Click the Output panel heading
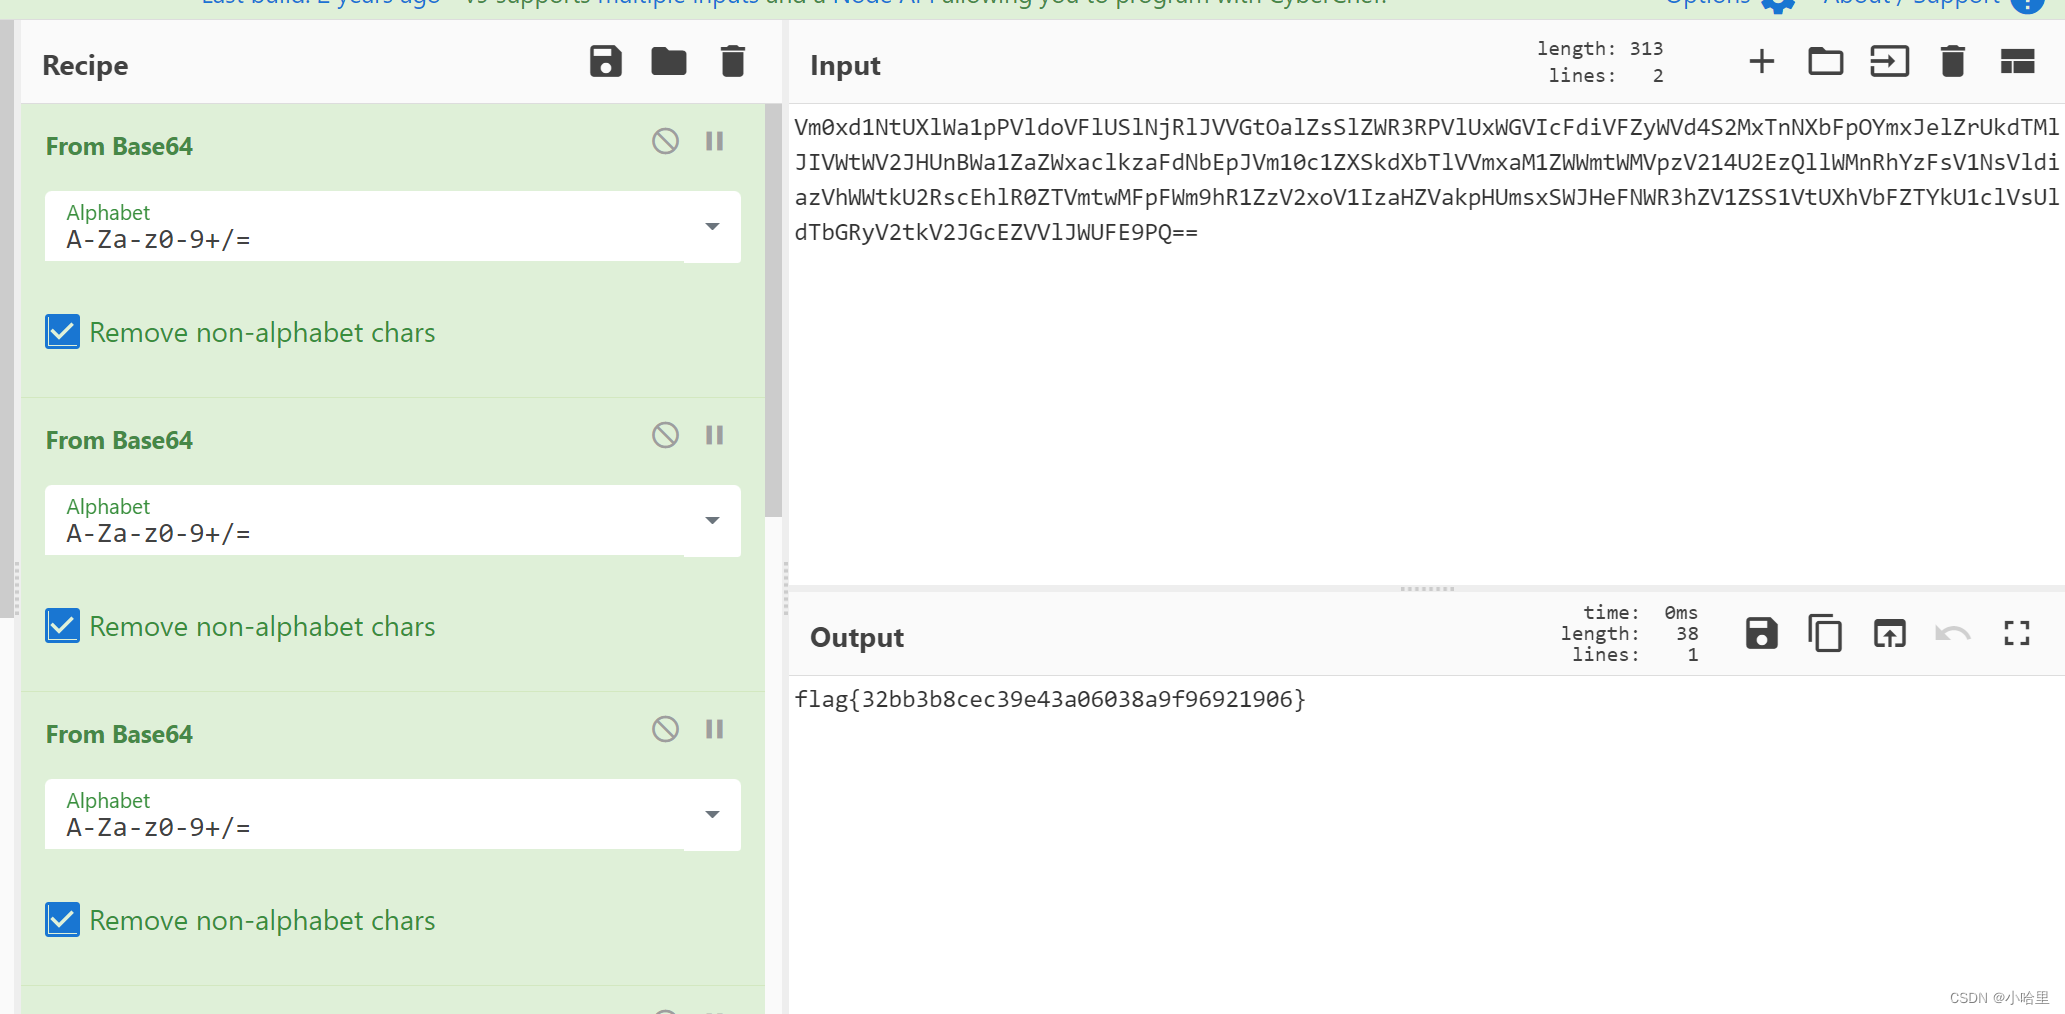The height and width of the screenshot is (1014, 2065). click(857, 638)
